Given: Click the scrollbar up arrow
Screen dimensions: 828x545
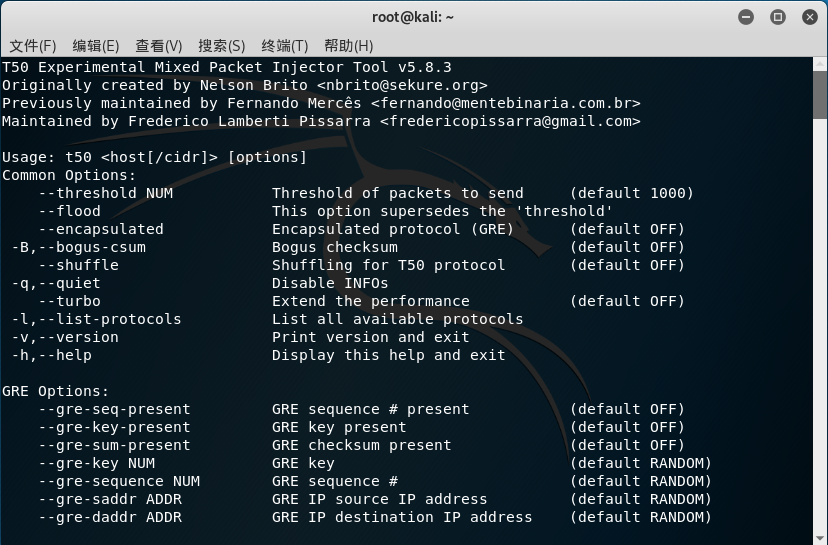Looking at the screenshot, I should [x=820, y=64].
